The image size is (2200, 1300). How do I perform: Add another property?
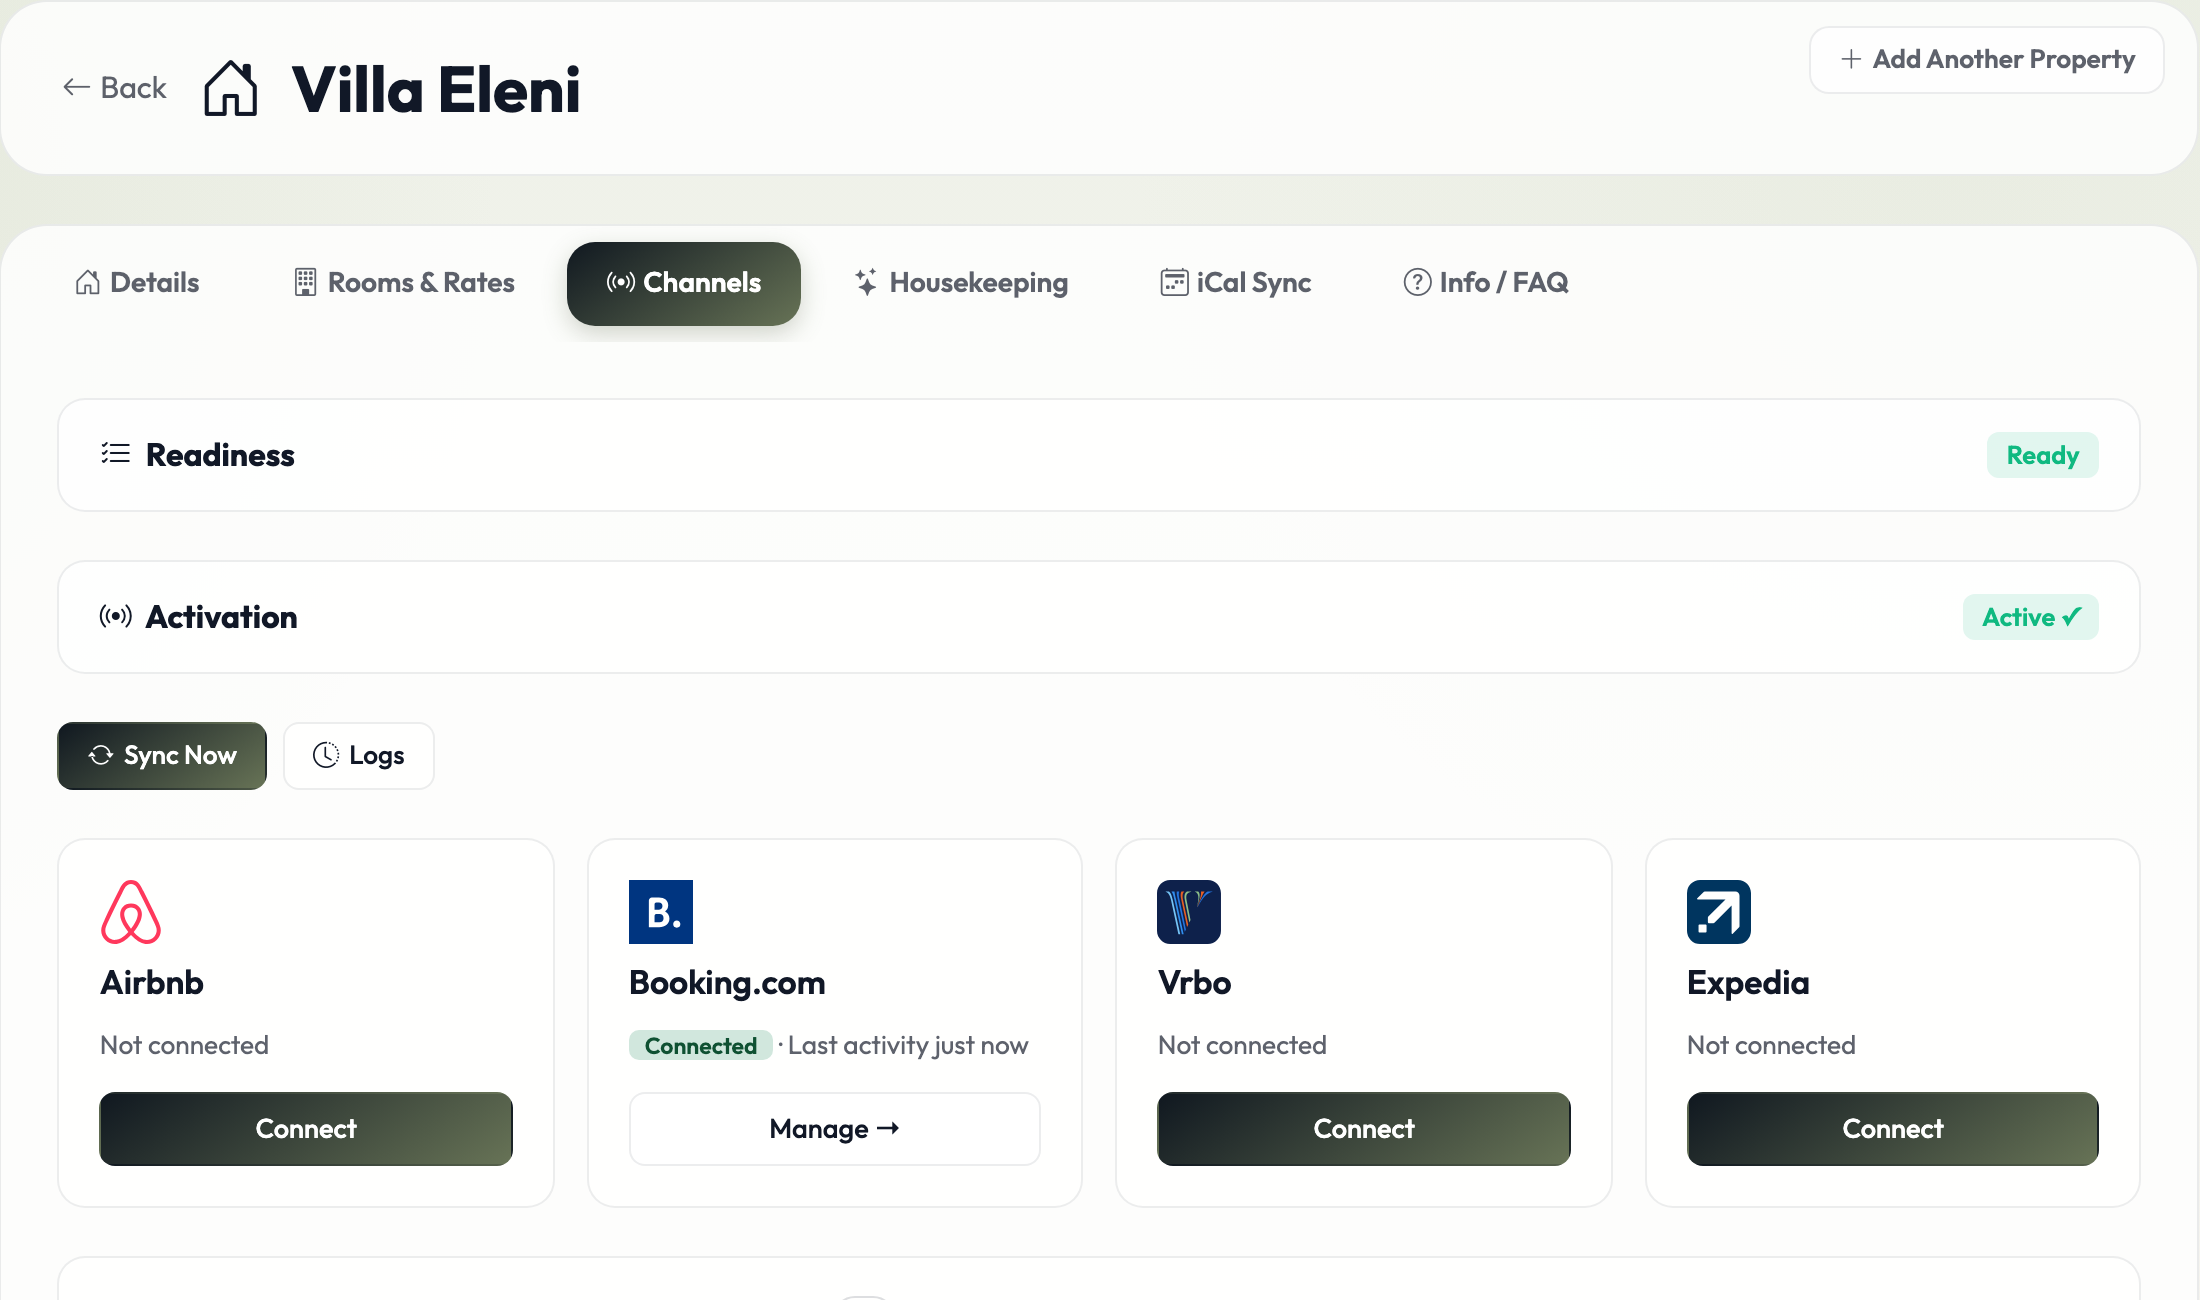pos(1987,60)
